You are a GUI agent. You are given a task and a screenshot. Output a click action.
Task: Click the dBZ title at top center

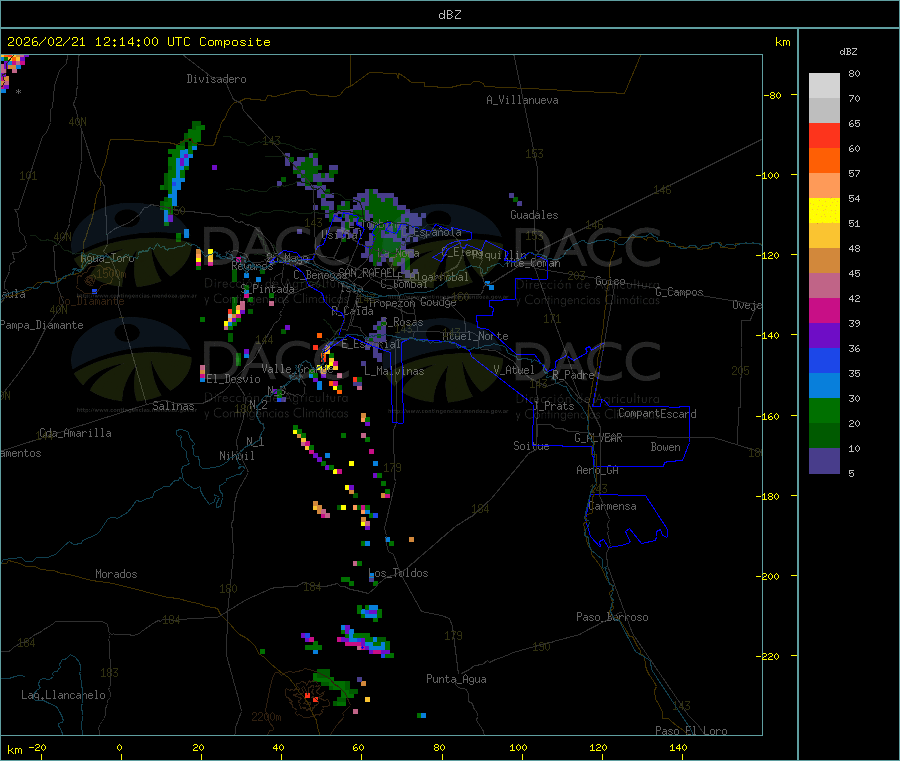point(449,15)
